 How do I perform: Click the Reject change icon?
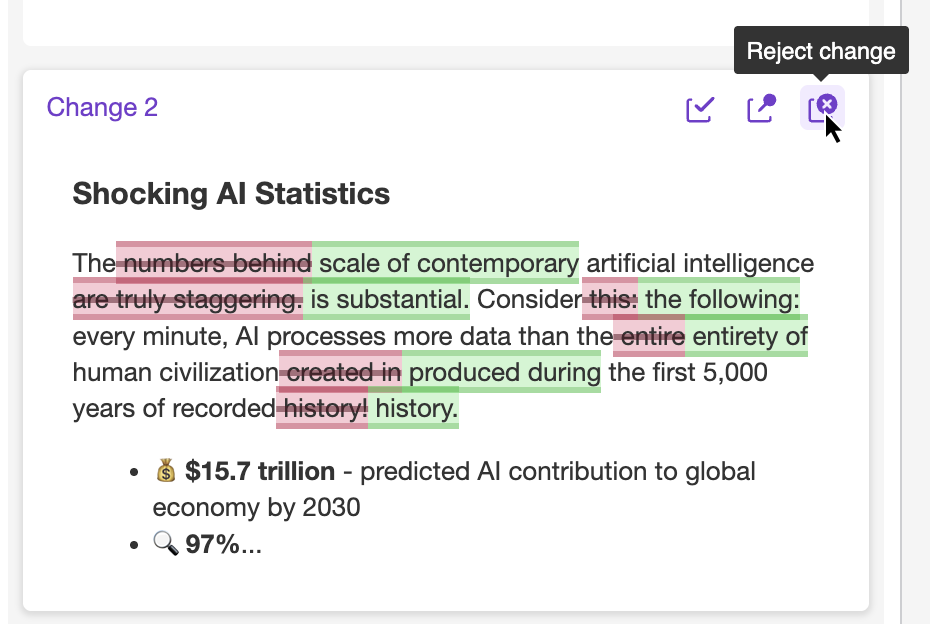824,107
